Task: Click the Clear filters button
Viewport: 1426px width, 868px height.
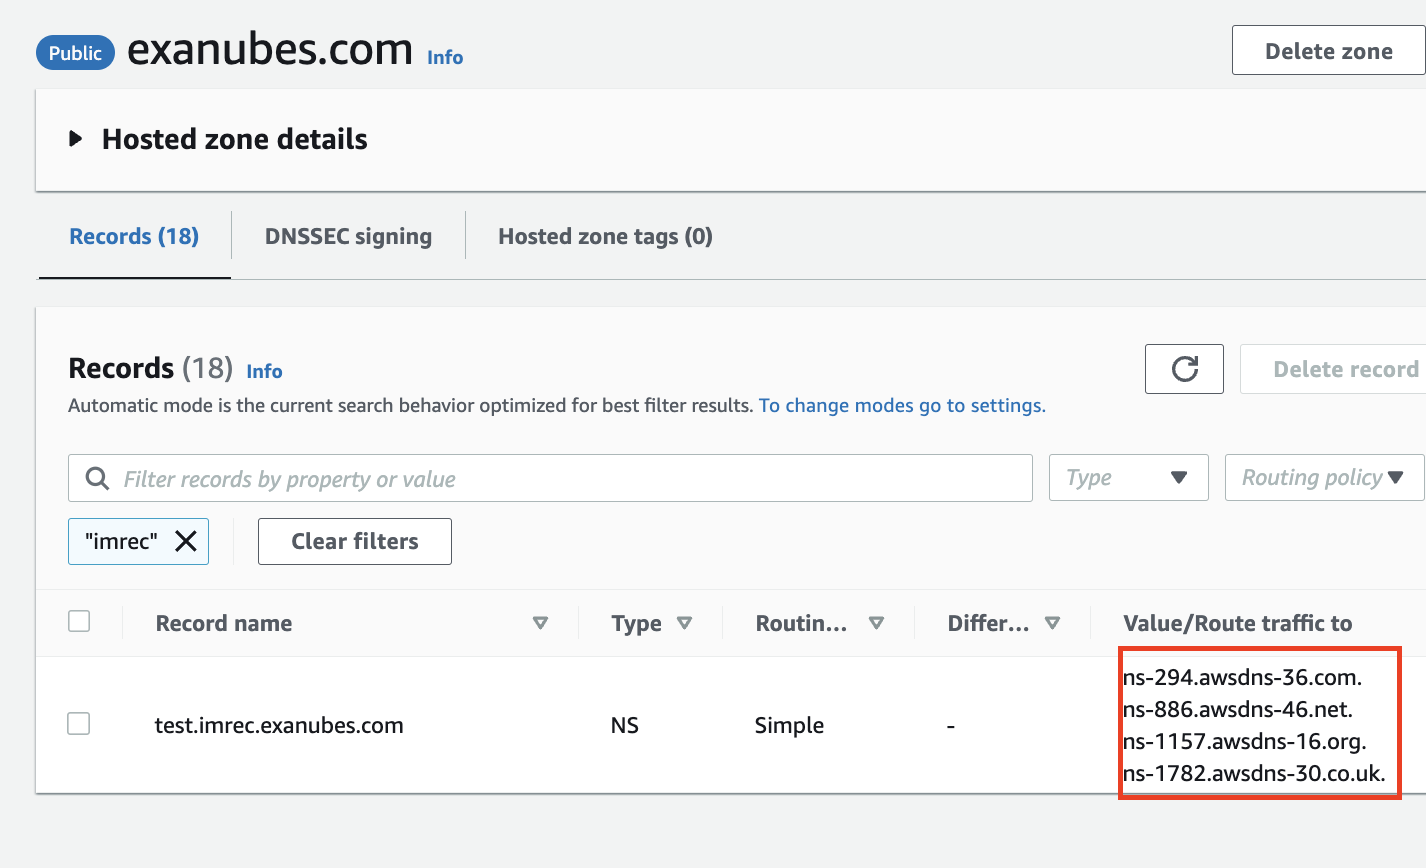Action: (355, 541)
